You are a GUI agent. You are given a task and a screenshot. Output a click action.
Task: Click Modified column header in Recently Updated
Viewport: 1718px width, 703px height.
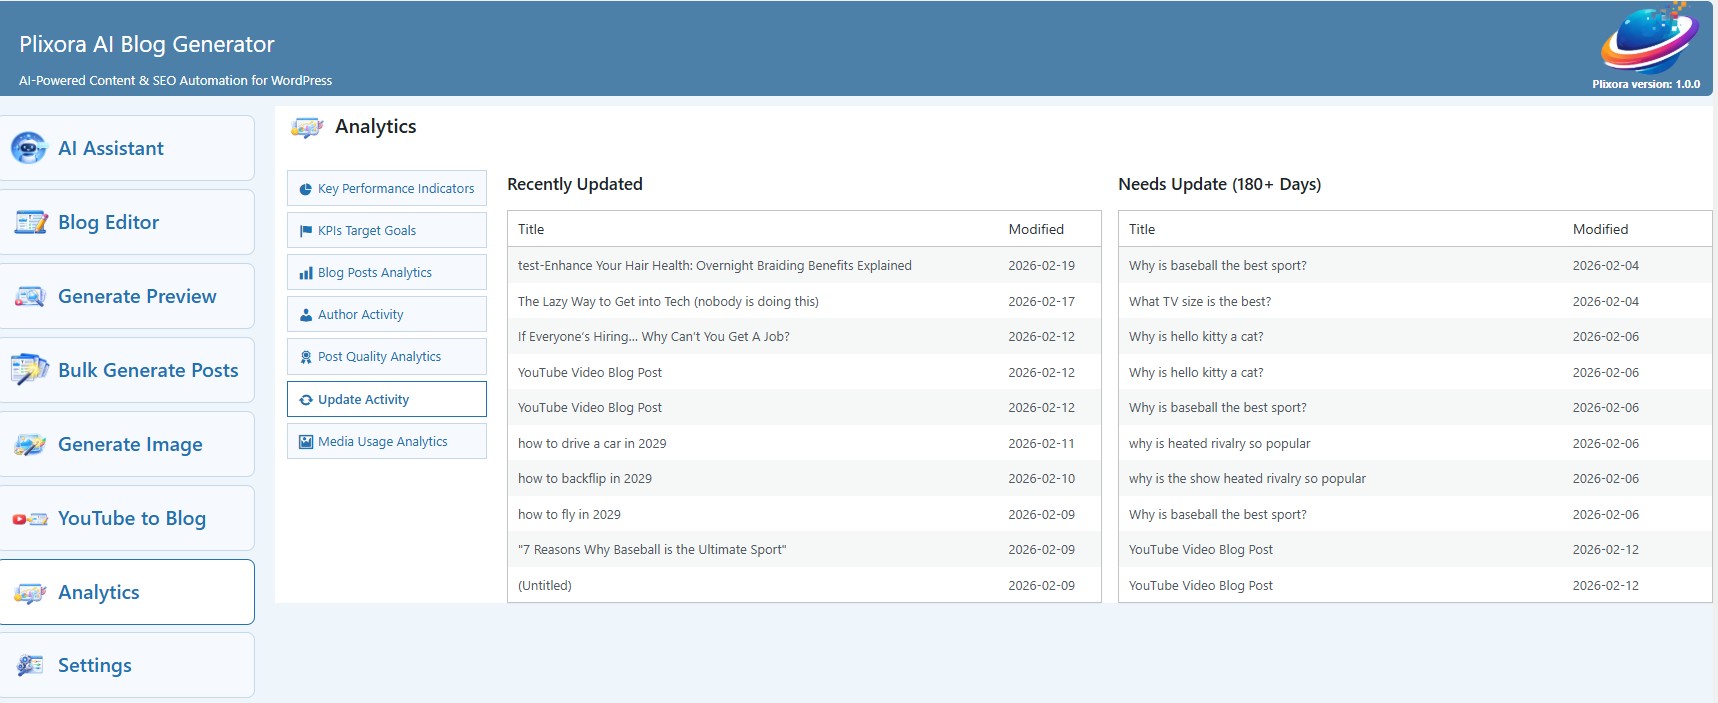1036,229
